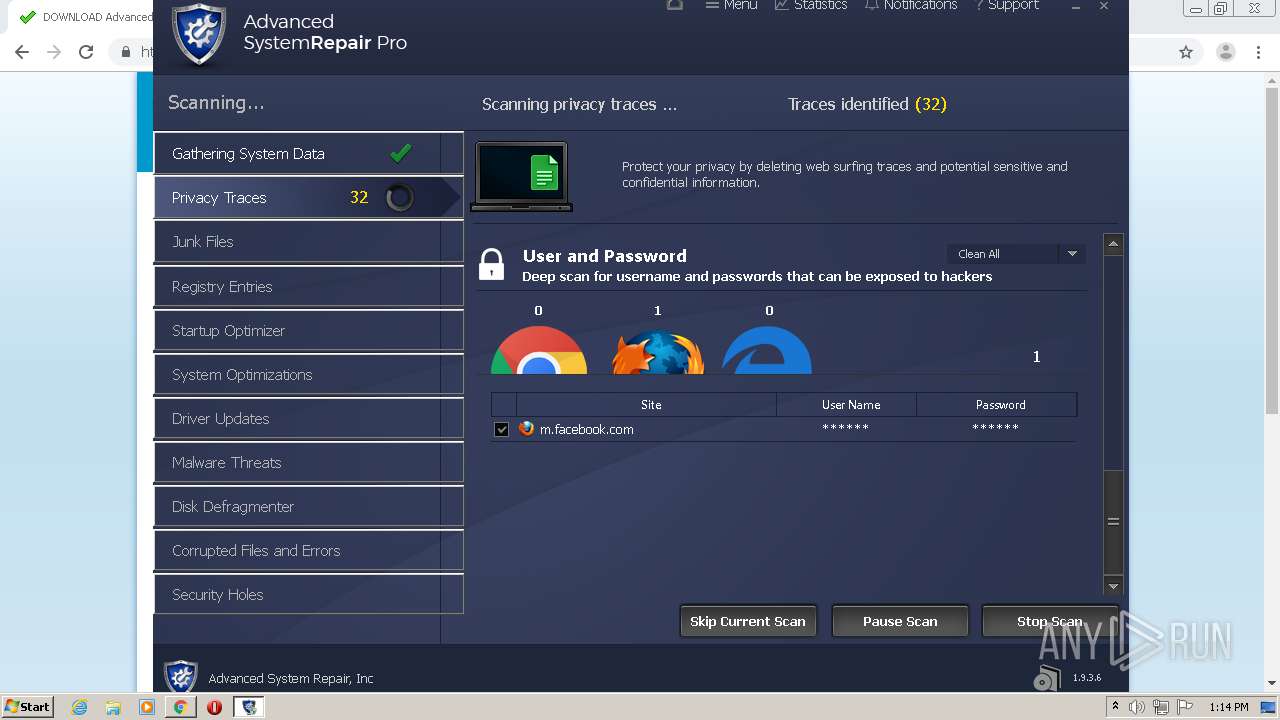Select the Privacy Traces step
The width and height of the screenshot is (1280, 720).
tap(308, 198)
